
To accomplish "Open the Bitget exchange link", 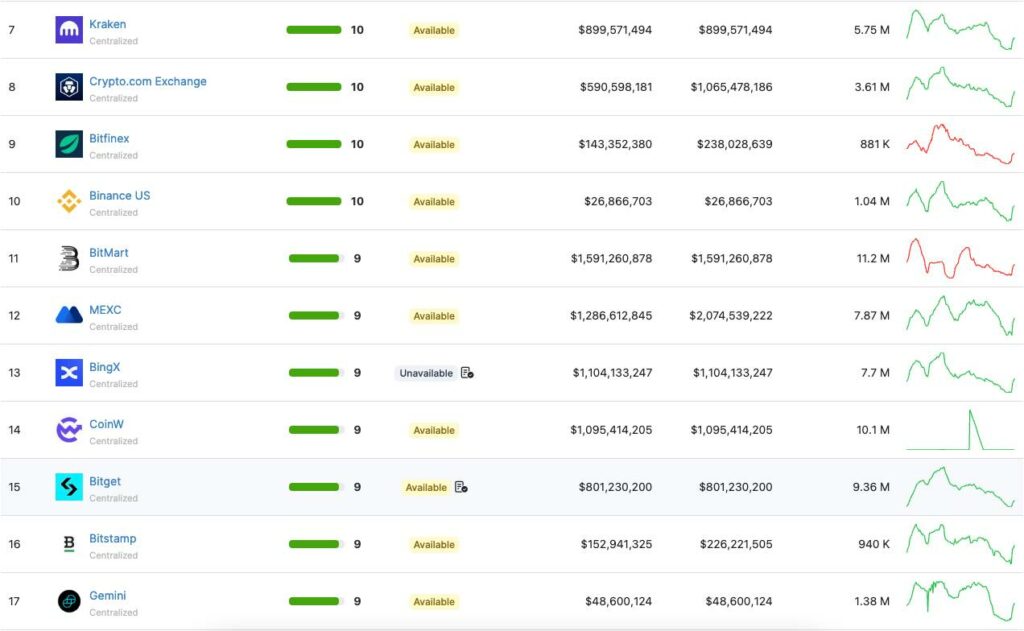I will click(105, 481).
